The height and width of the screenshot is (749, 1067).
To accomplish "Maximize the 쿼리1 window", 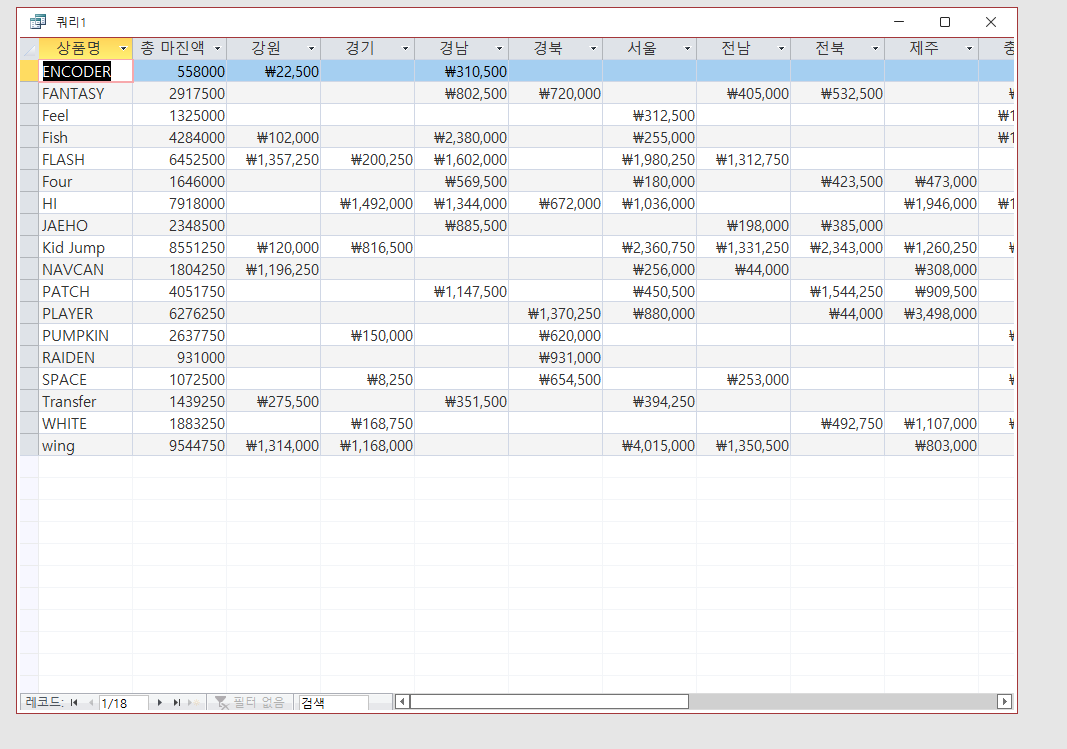I will pyautogui.click(x=944, y=22).
